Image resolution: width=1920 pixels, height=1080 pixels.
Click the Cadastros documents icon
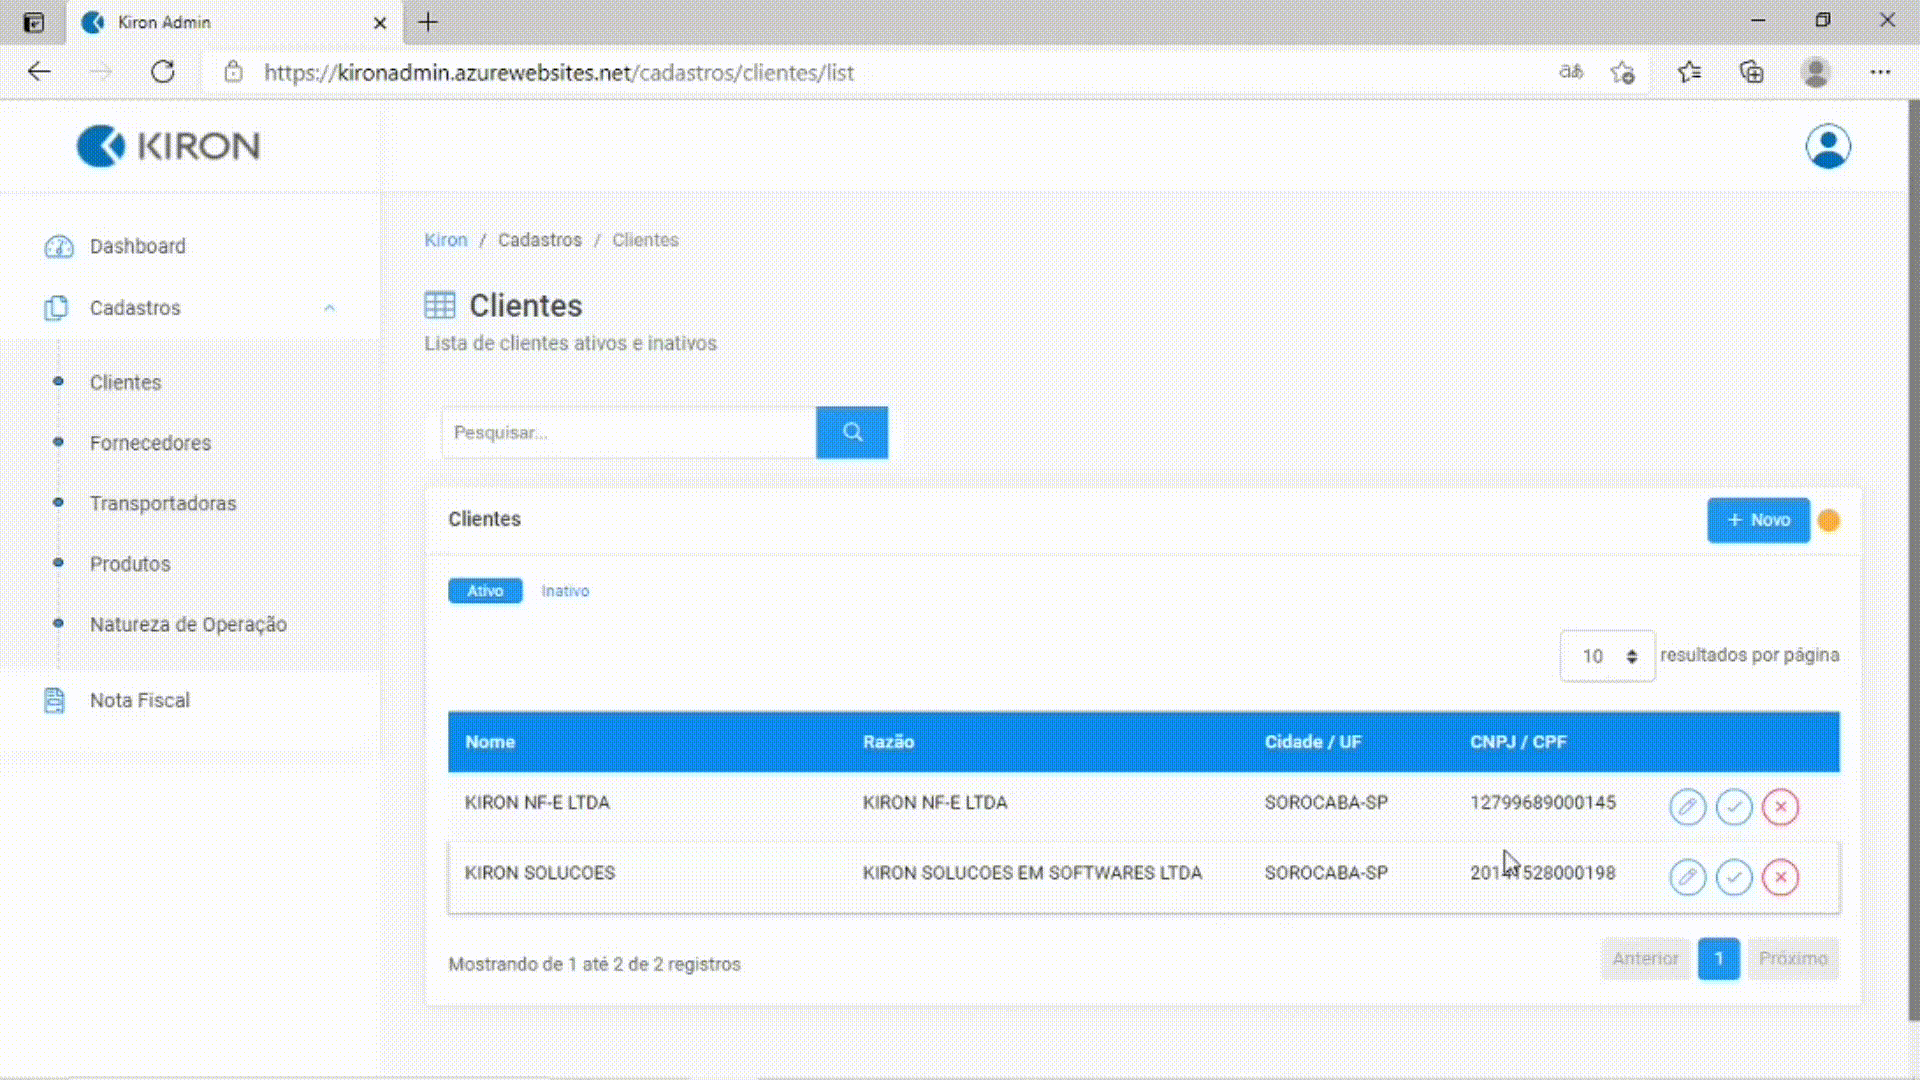(56, 308)
